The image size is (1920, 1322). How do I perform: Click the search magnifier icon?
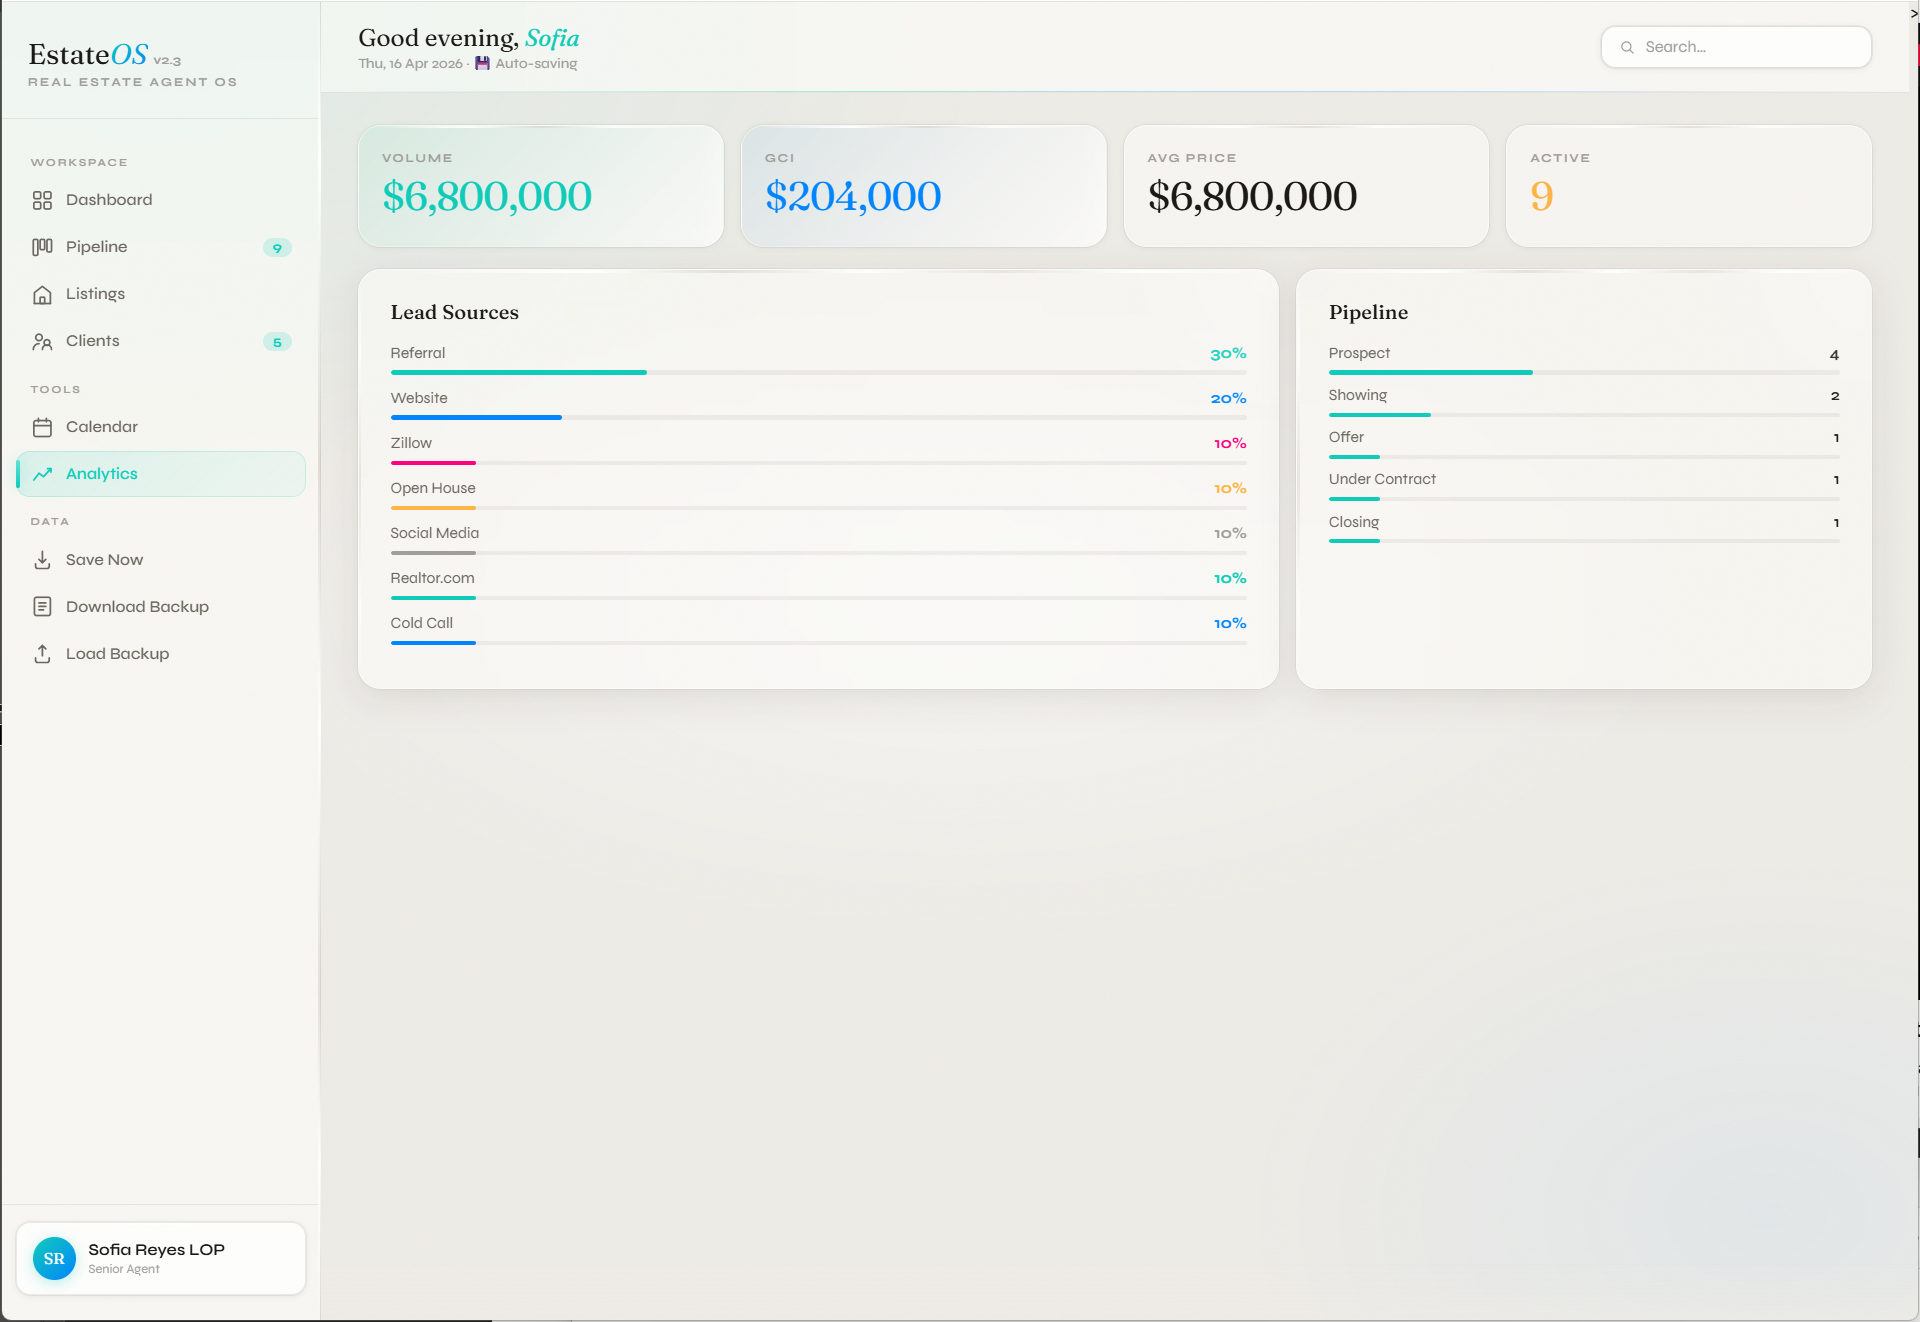coord(1627,47)
